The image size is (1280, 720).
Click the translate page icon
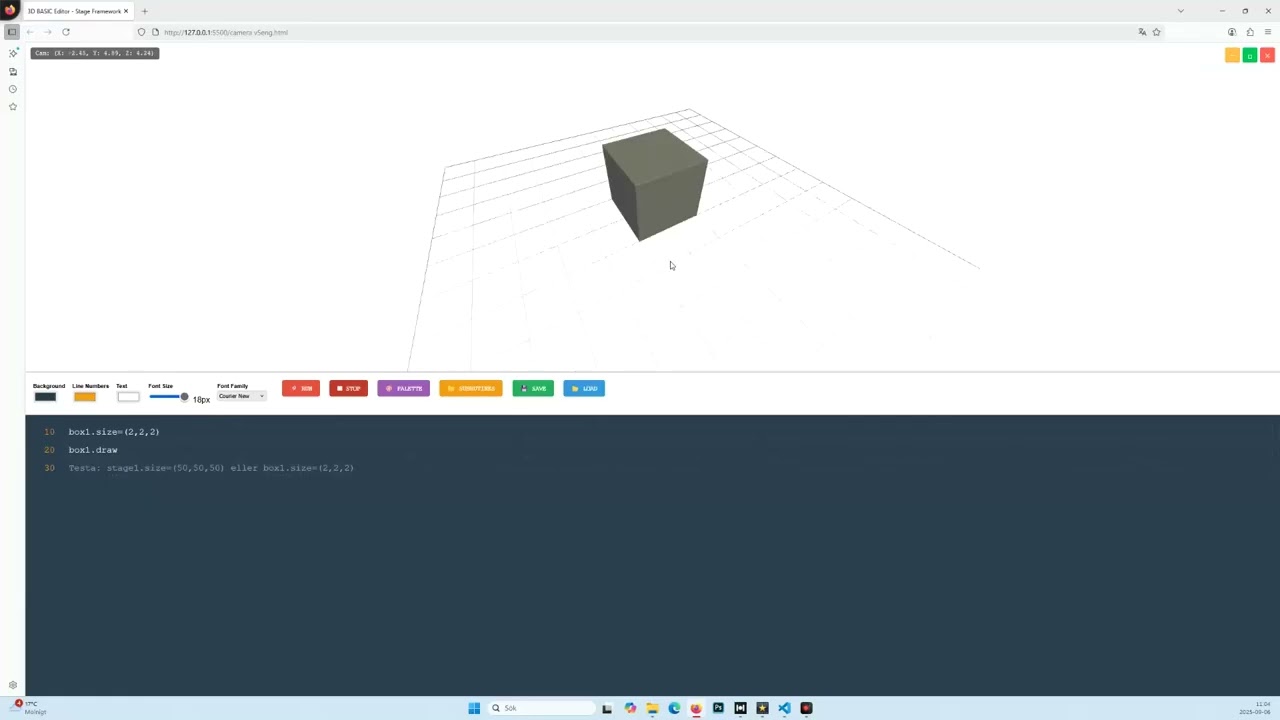tap(1142, 32)
